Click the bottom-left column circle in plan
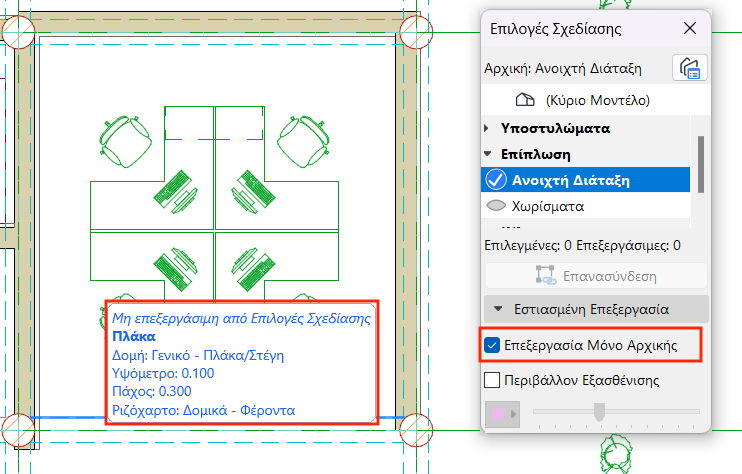Screen dimensions: 742x474 [x=18, y=430]
